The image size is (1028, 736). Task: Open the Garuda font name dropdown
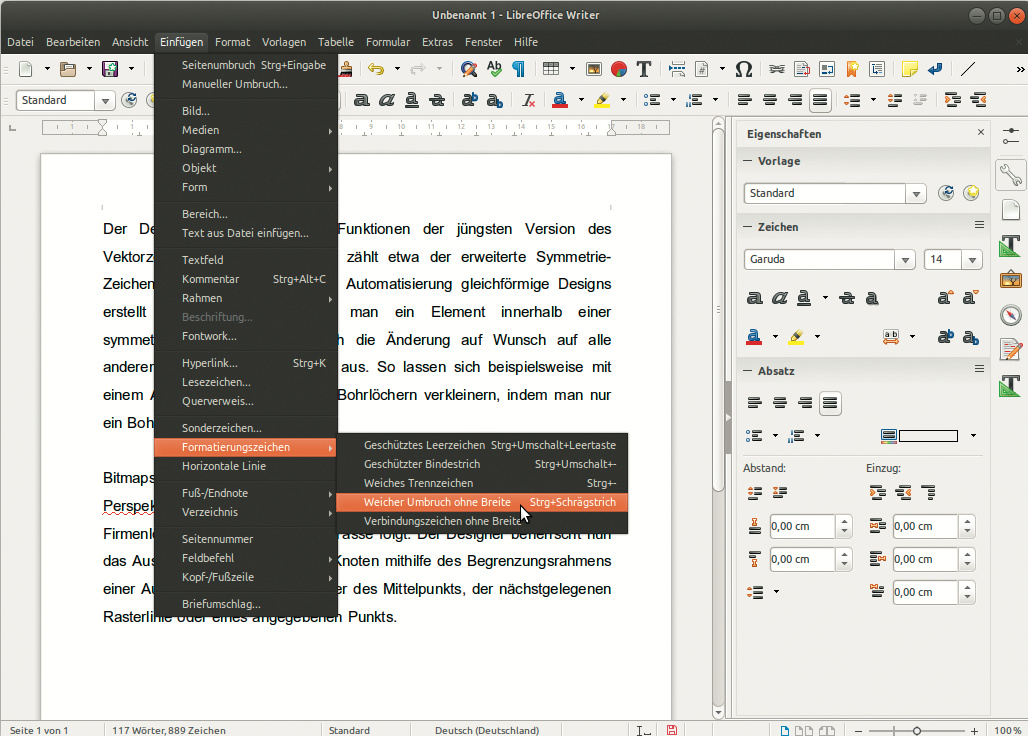[905, 260]
